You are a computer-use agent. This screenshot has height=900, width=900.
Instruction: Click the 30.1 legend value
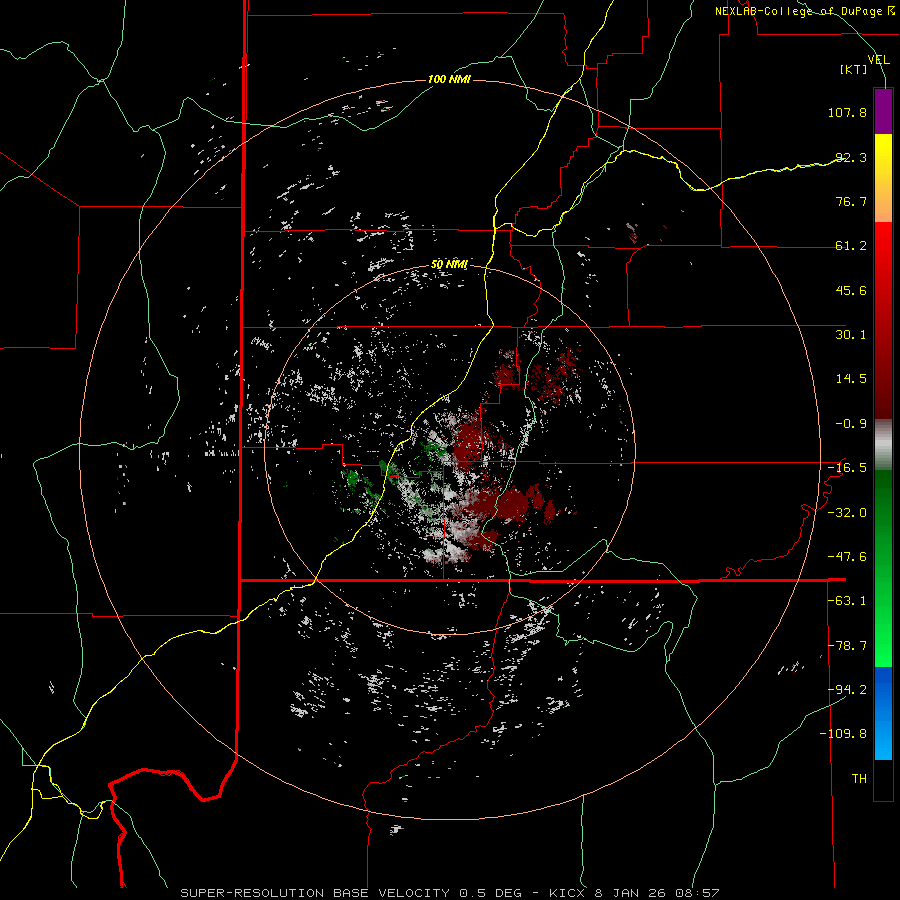(x=851, y=335)
